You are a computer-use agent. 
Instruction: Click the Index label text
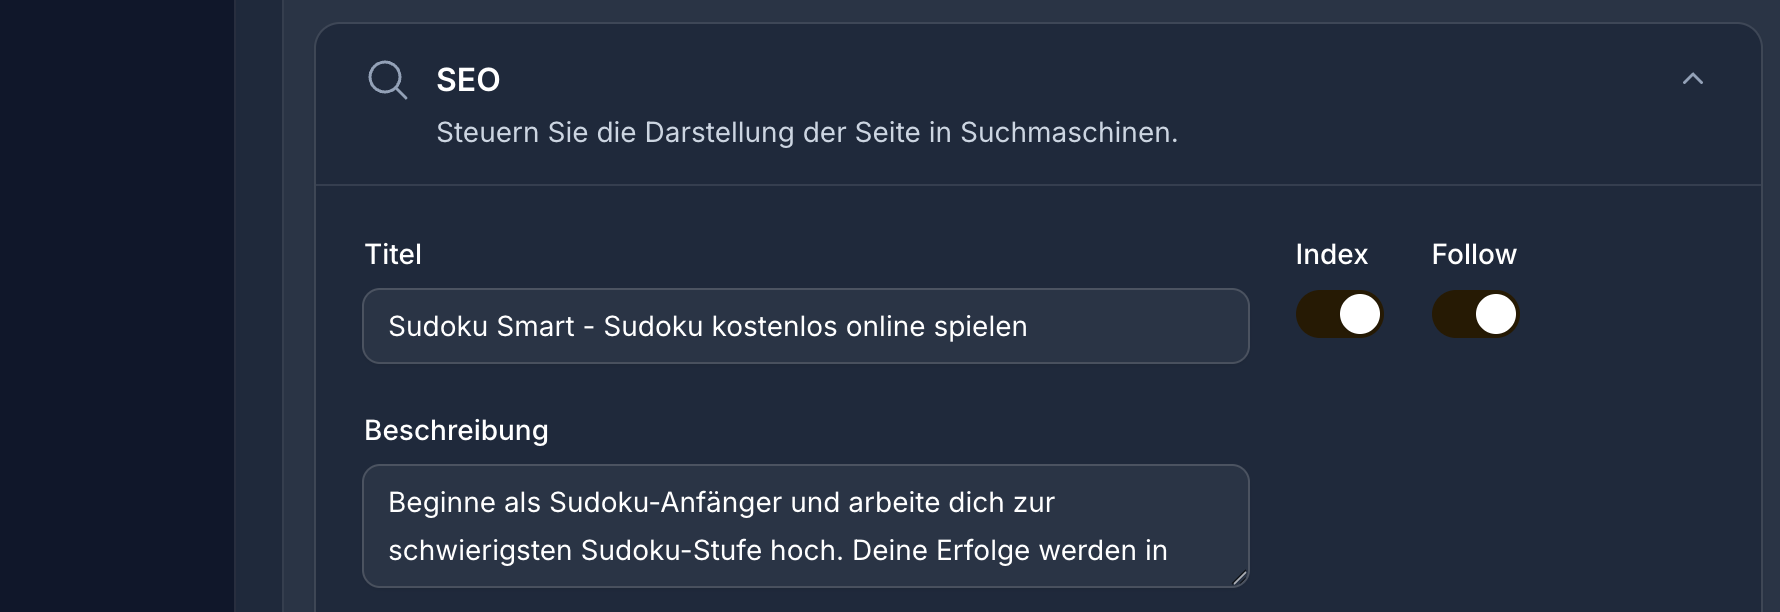[x=1331, y=254]
